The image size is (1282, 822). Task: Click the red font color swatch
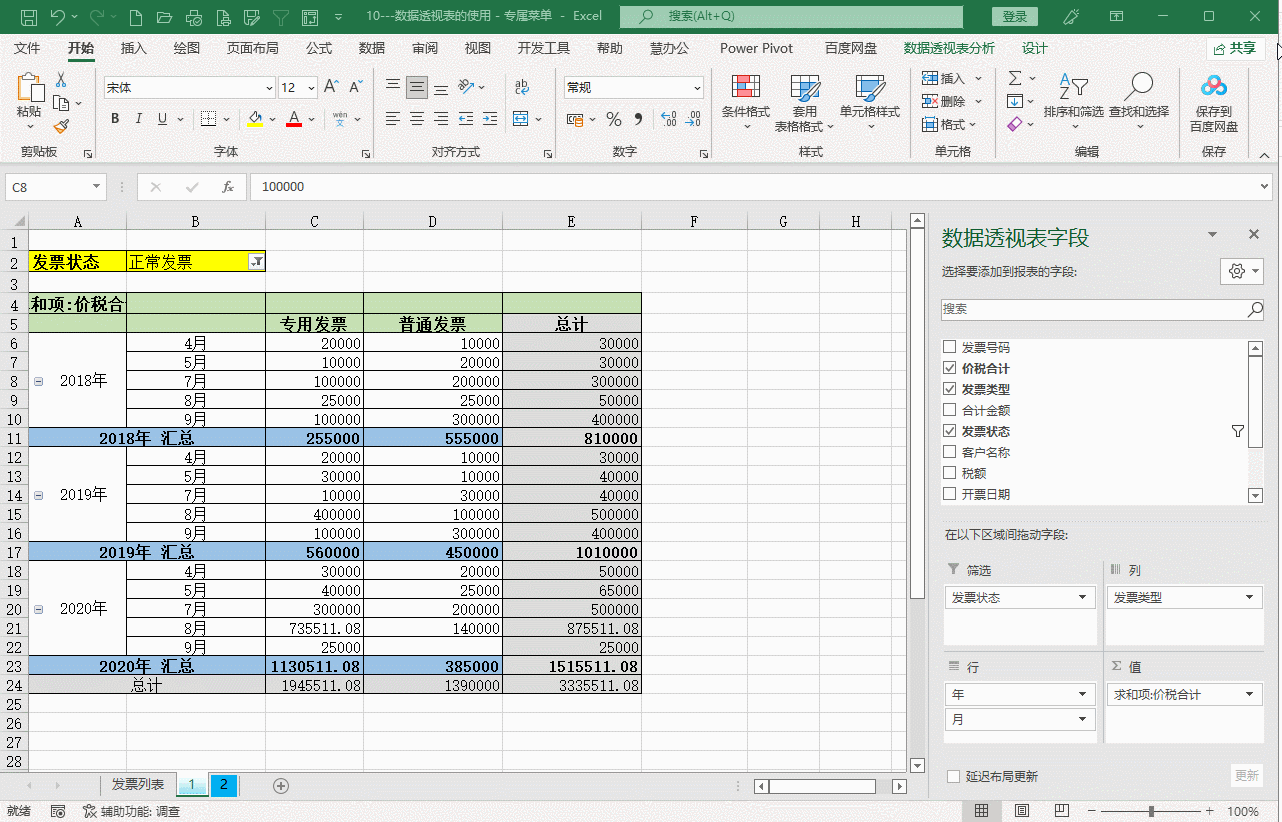tap(293, 119)
